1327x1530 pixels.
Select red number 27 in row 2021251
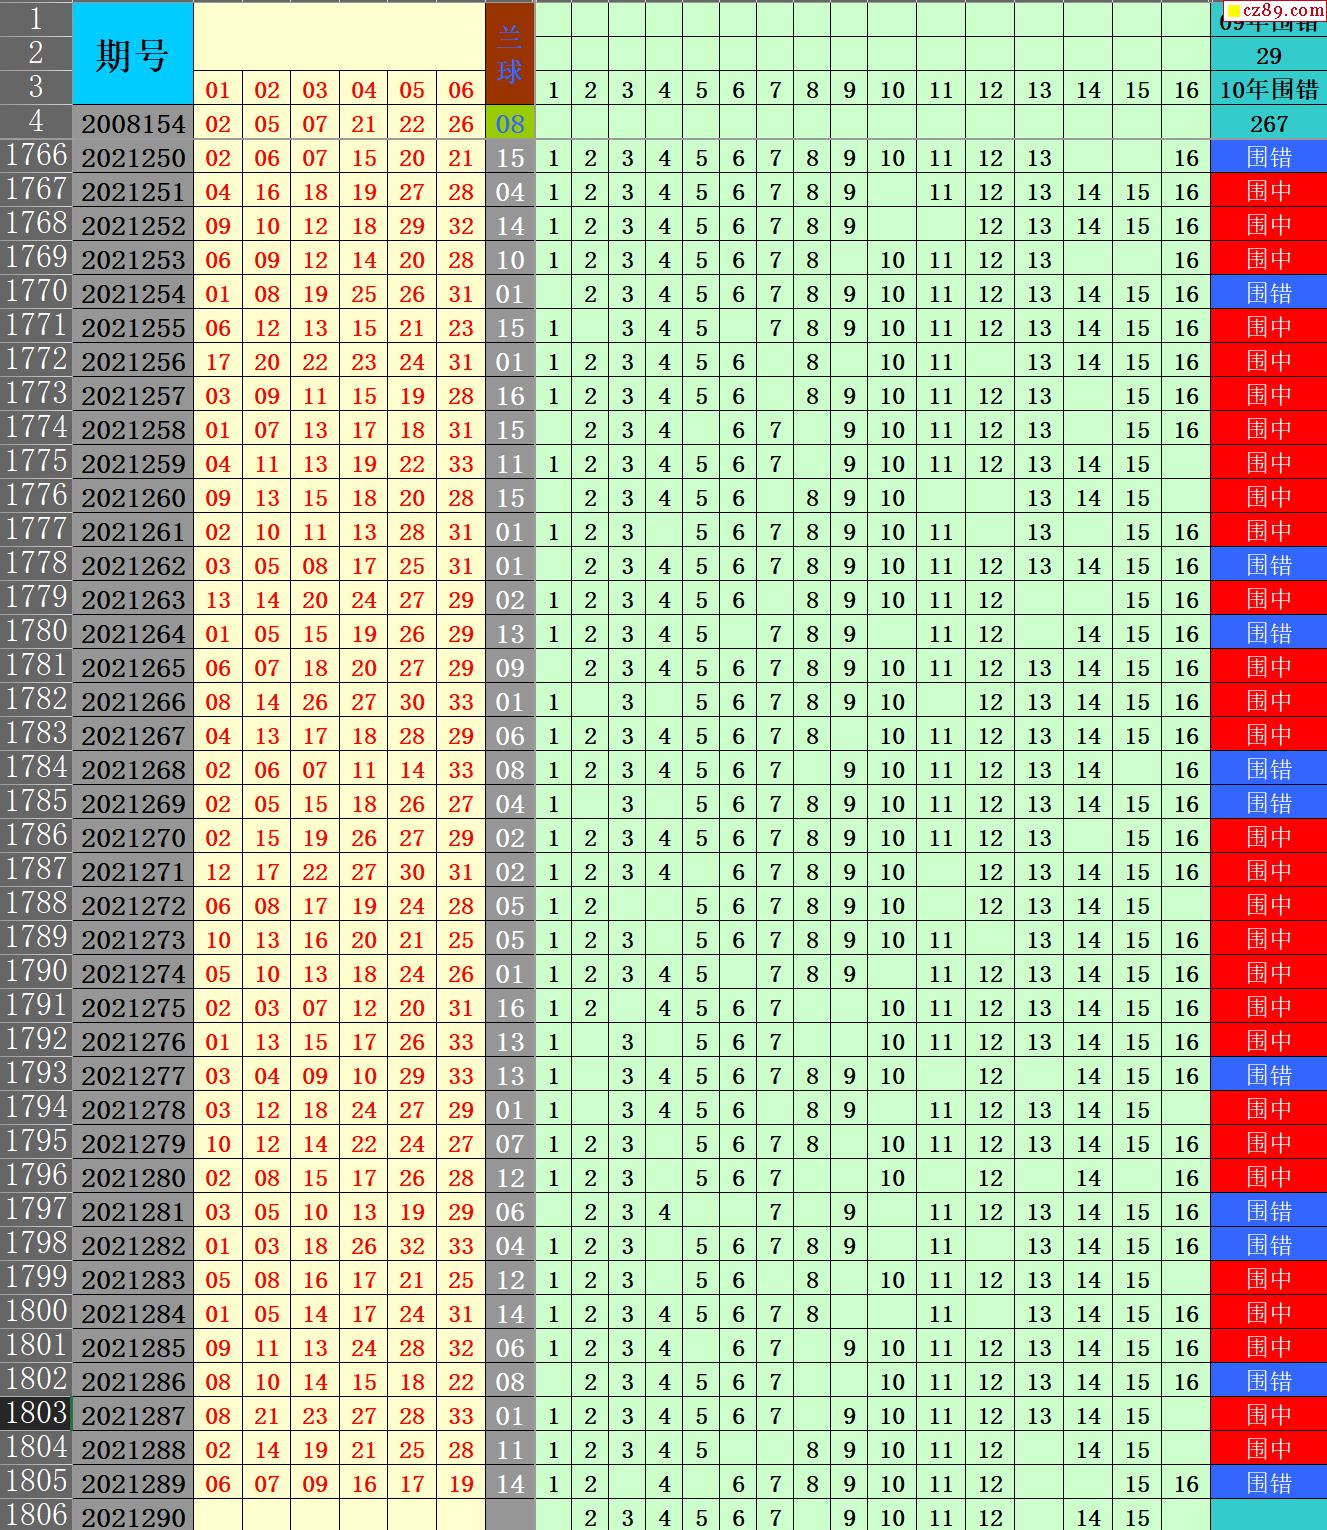412,191
